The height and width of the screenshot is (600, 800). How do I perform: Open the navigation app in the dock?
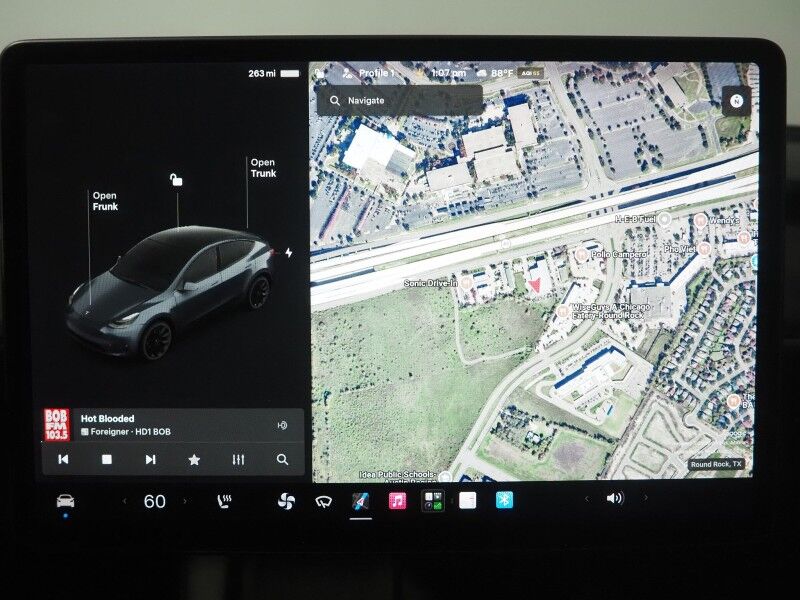(361, 501)
